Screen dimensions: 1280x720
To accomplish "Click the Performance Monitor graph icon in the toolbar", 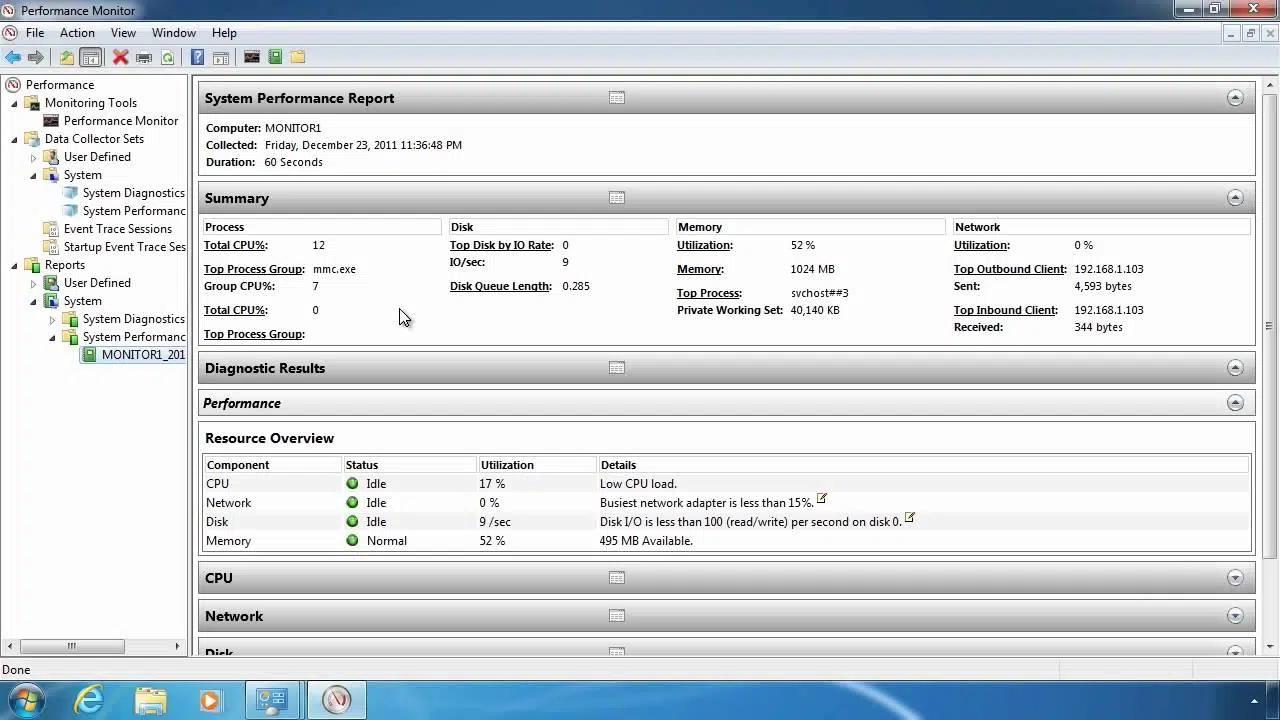I will coord(252,57).
